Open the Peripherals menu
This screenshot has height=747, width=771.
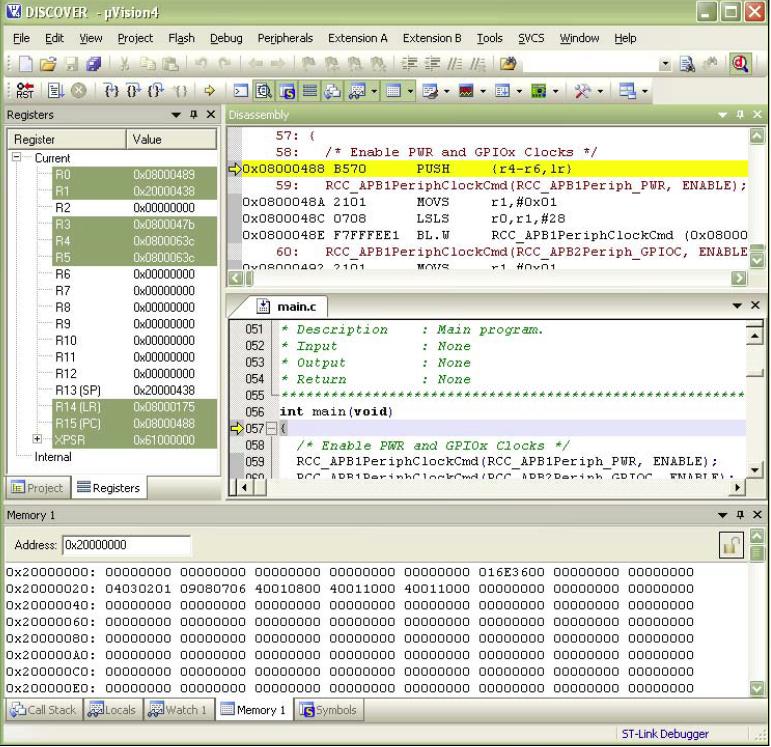pyautogui.click(x=285, y=38)
